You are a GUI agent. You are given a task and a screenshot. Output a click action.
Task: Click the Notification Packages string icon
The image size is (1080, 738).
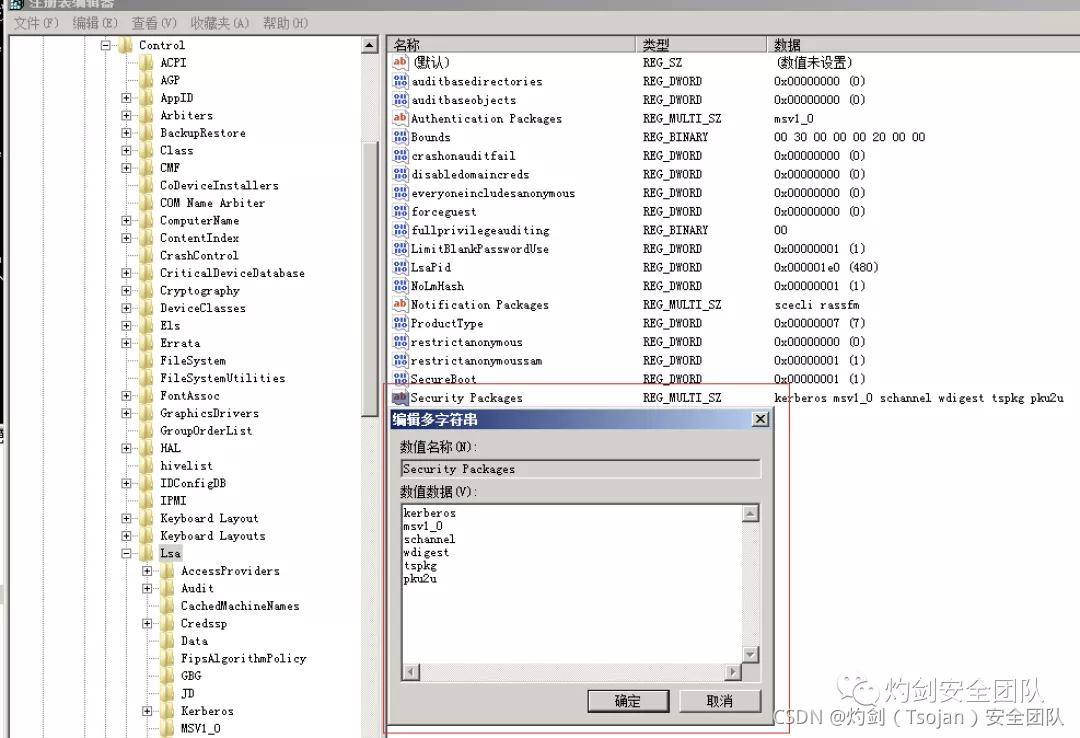400,304
